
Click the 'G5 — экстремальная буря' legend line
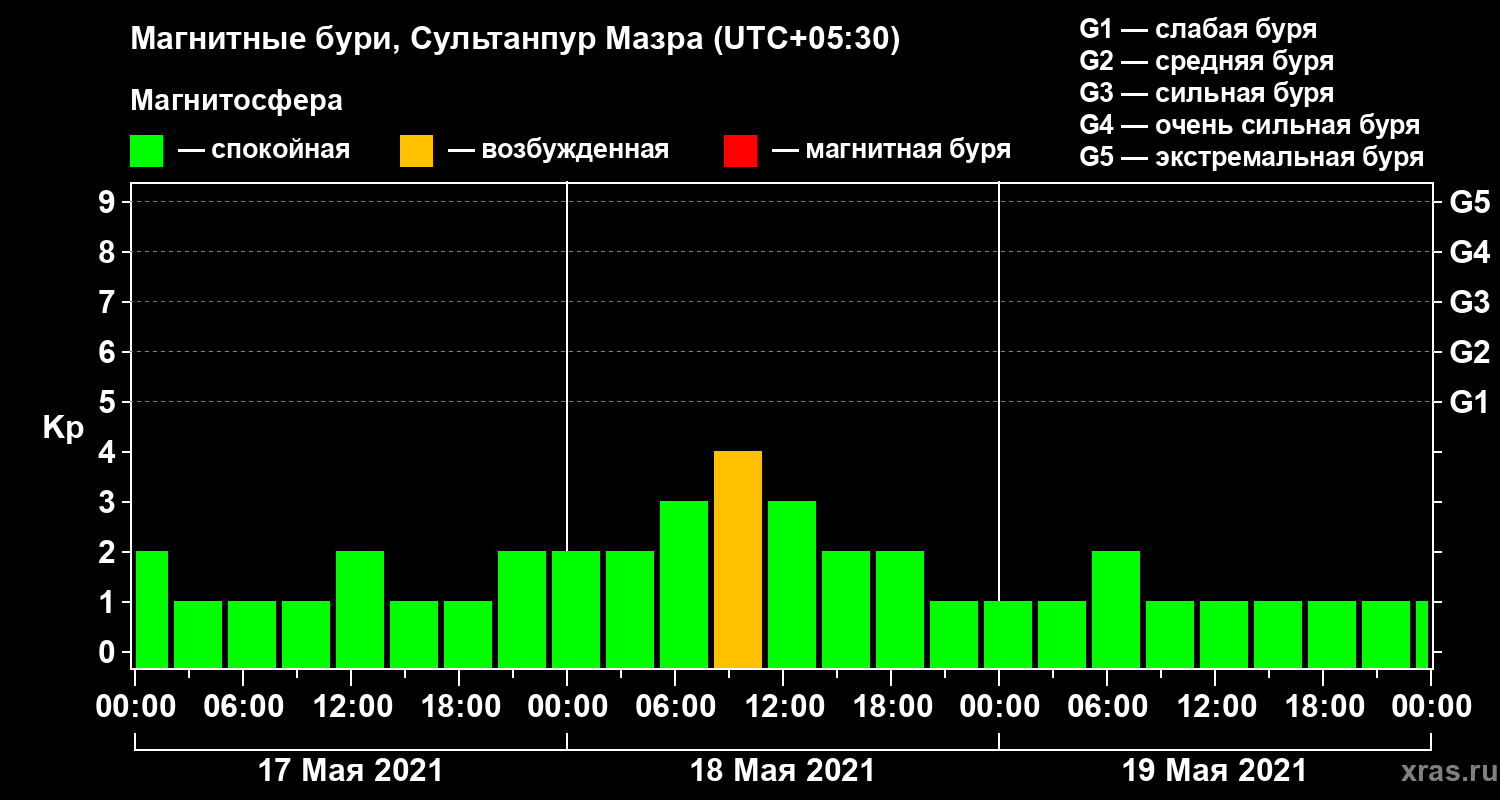pos(1251,158)
